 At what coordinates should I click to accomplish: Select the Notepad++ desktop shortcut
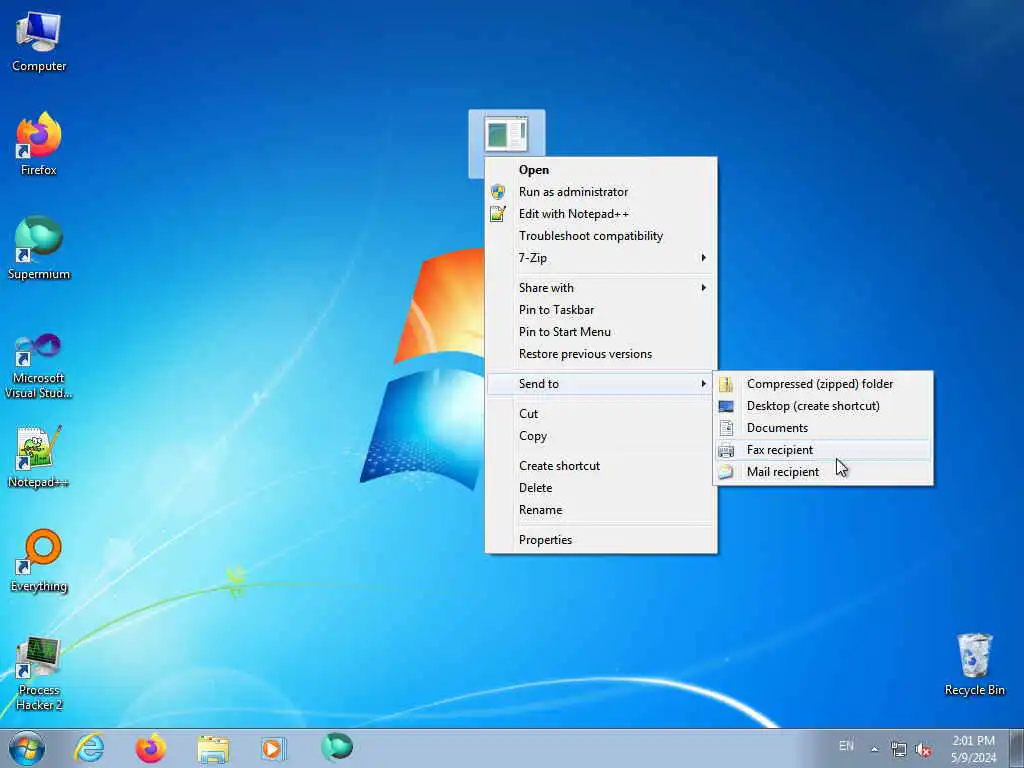pos(39,457)
